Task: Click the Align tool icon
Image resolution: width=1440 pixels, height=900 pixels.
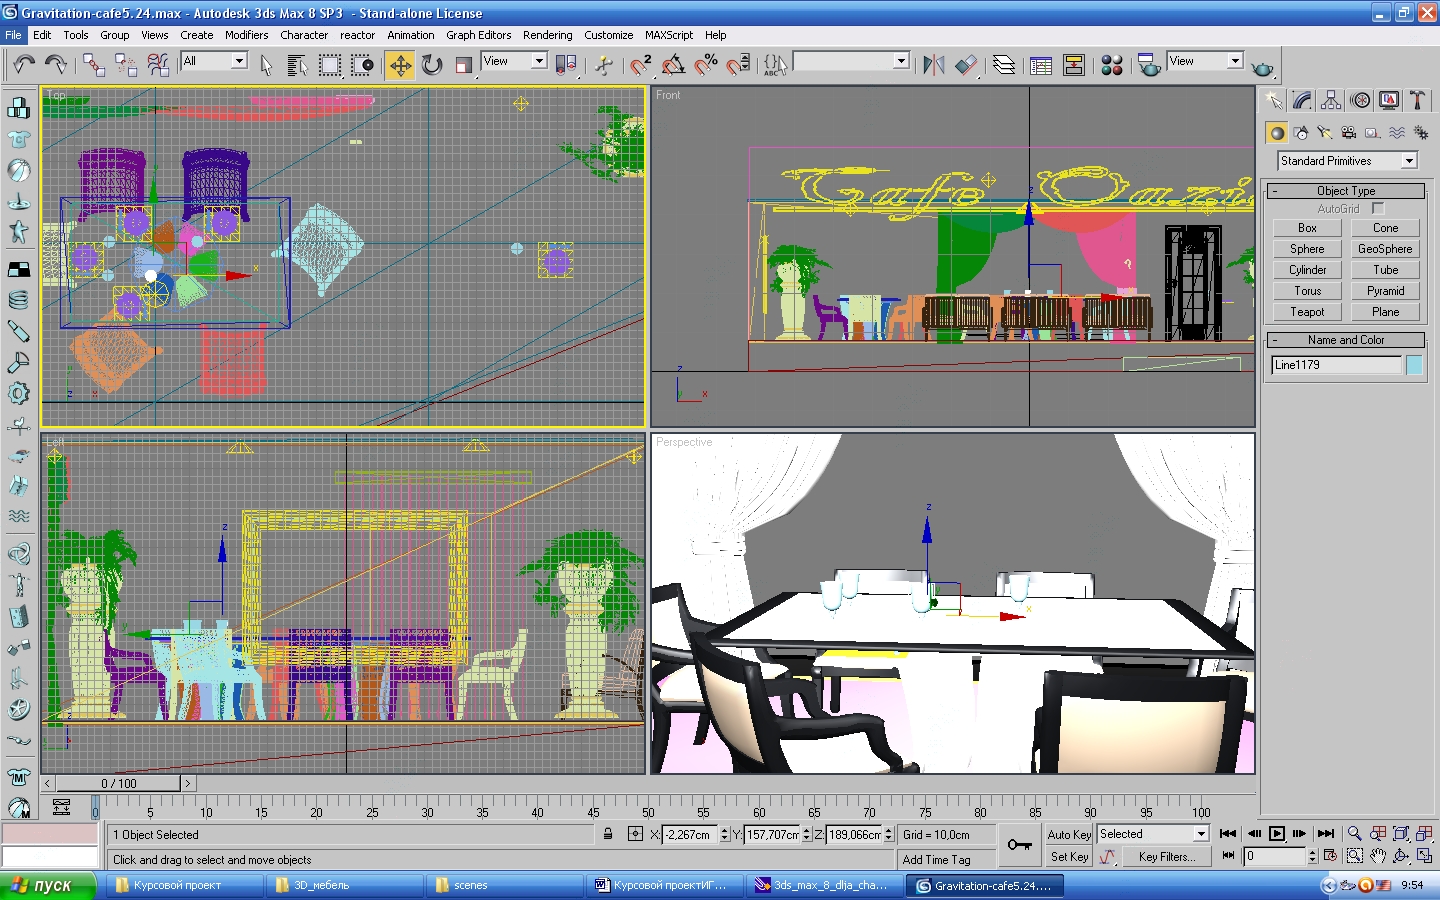Action: 966,65
